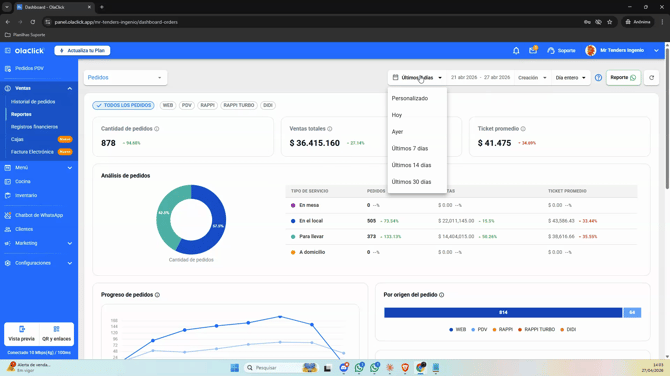The width and height of the screenshot is (670, 376).
Task: Choose Ayer from date range list
Action: coord(417,132)
